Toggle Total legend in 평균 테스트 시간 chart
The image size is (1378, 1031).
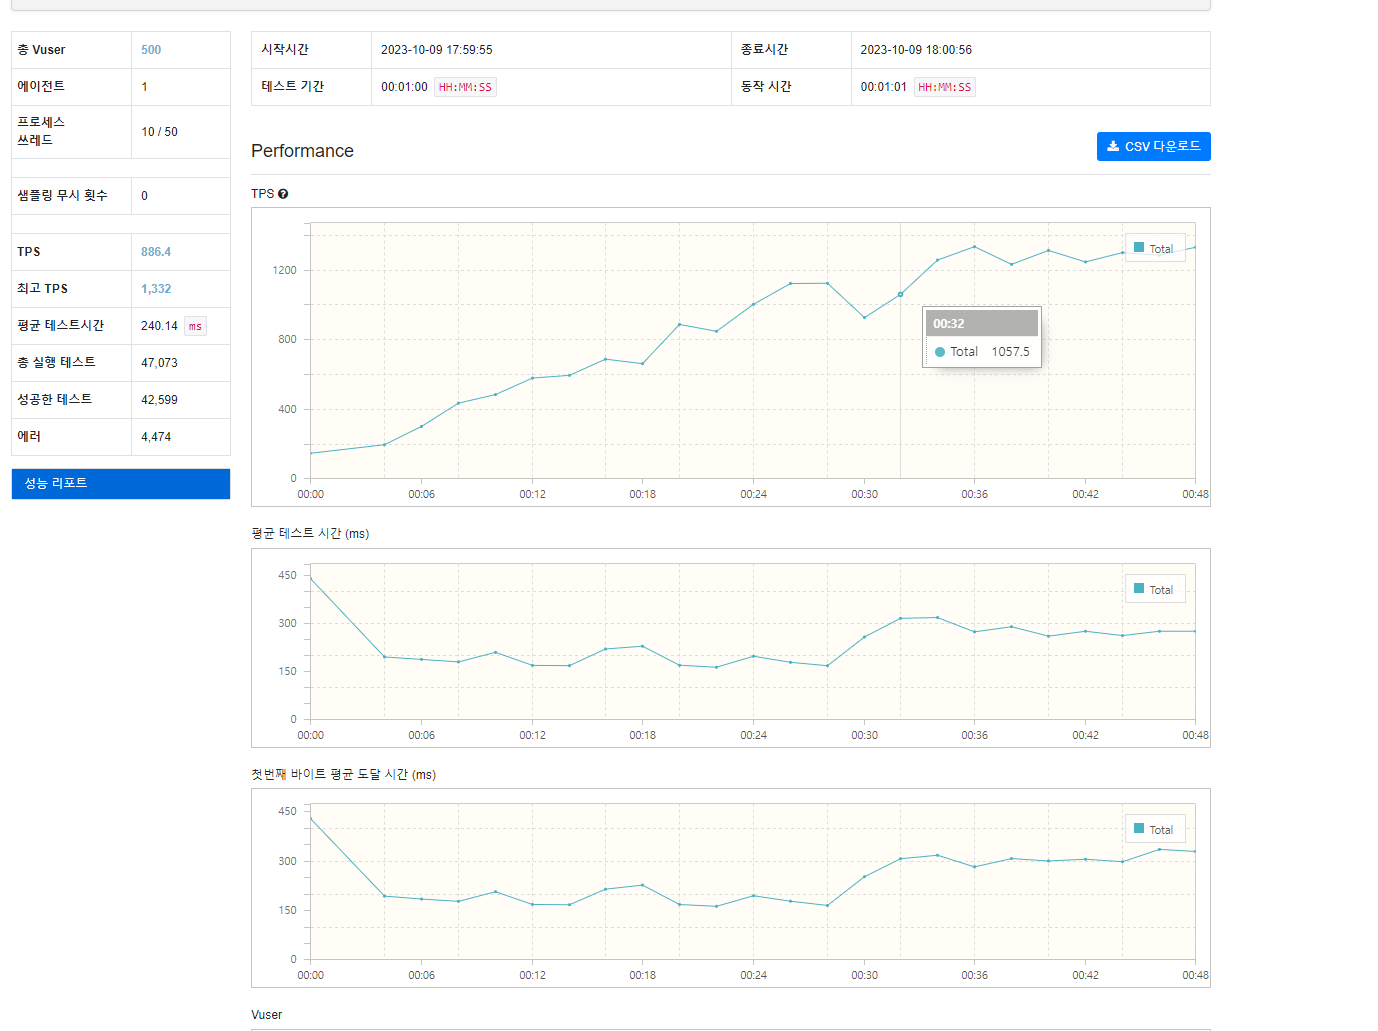pos(1155,589)
